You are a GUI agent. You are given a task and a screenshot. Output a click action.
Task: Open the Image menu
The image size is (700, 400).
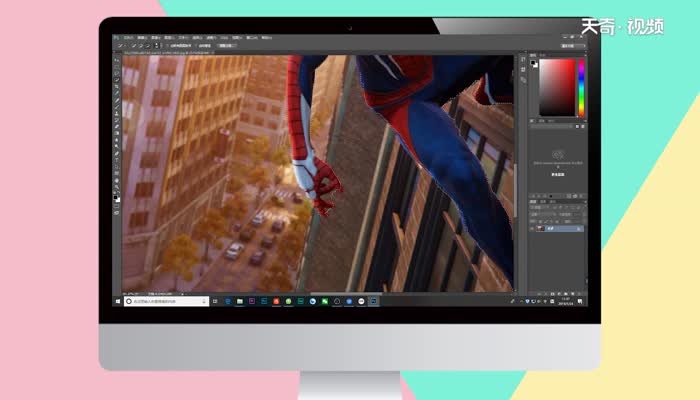tap(155, 38)
